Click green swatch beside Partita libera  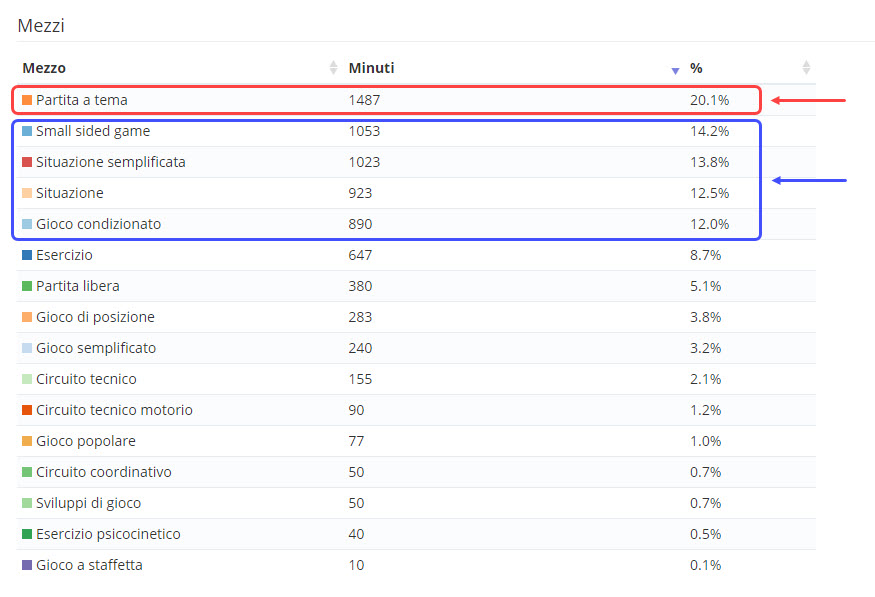click(x=27, y=286)
